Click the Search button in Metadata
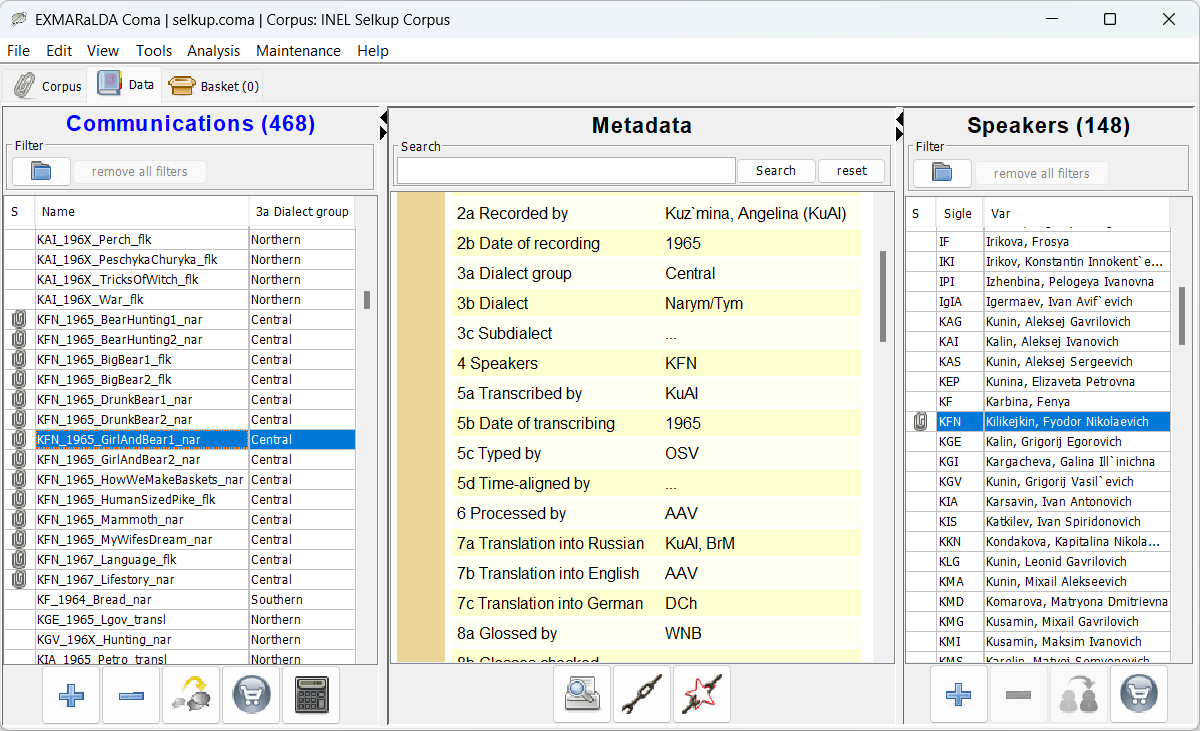 coord(776,171)
